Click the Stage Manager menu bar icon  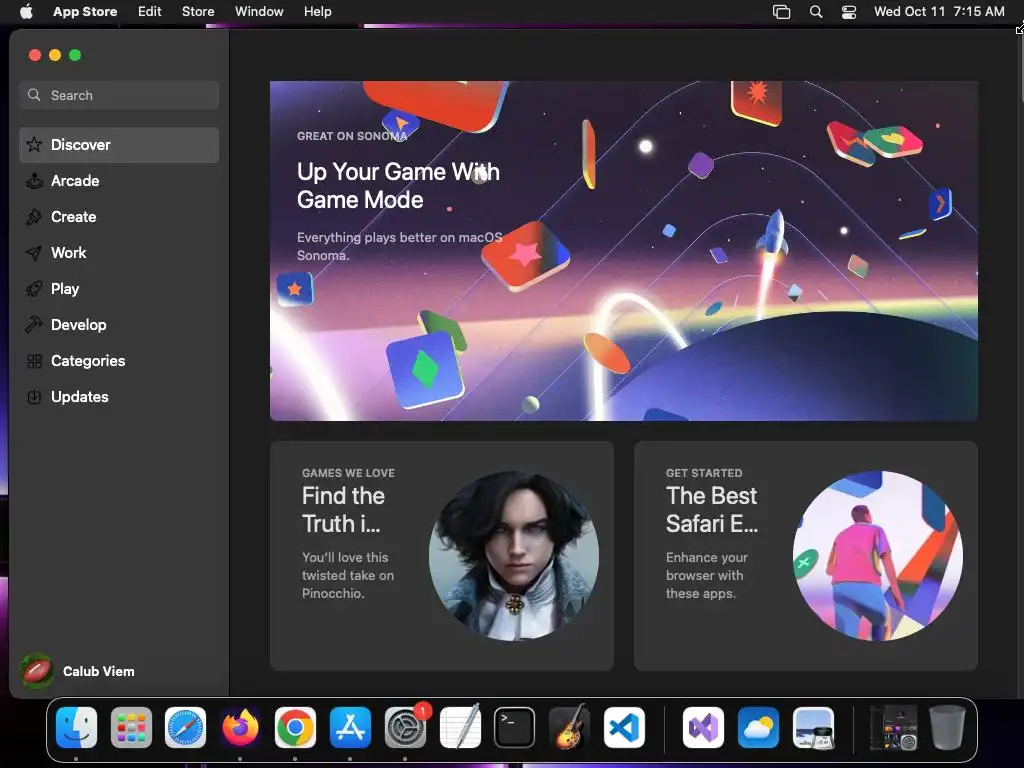point(782,12)
